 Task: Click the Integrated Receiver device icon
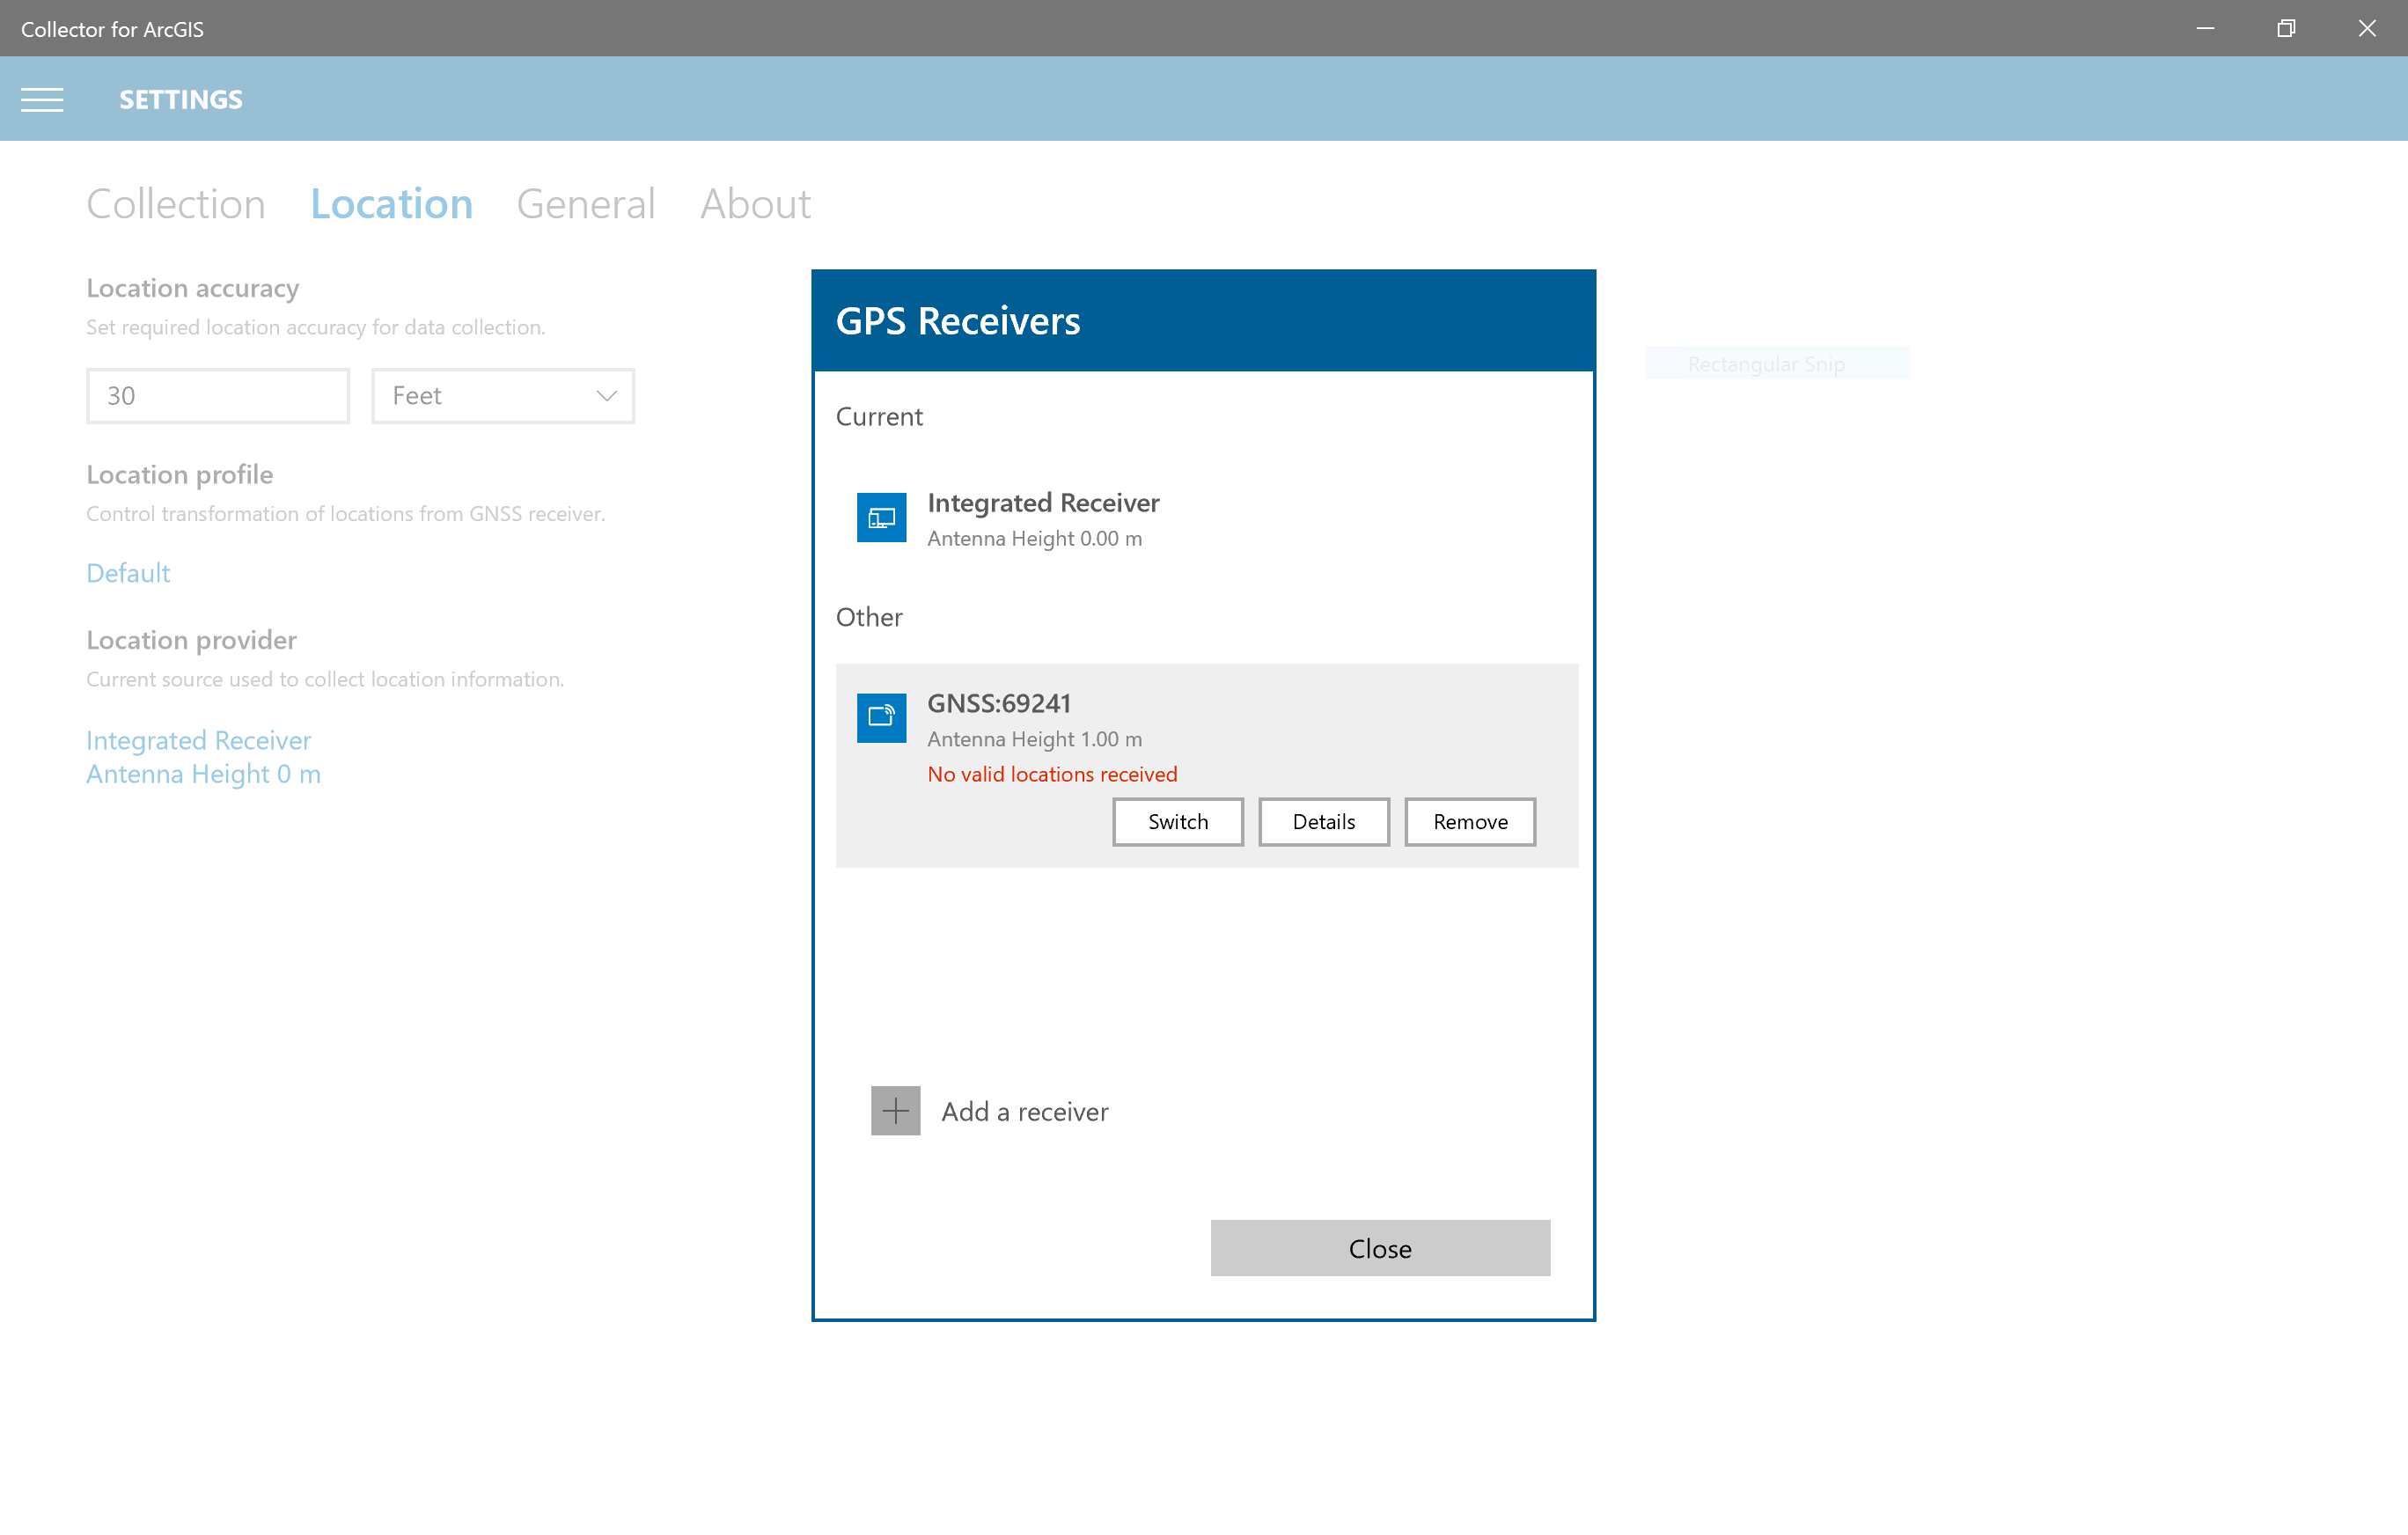point(881,518)
